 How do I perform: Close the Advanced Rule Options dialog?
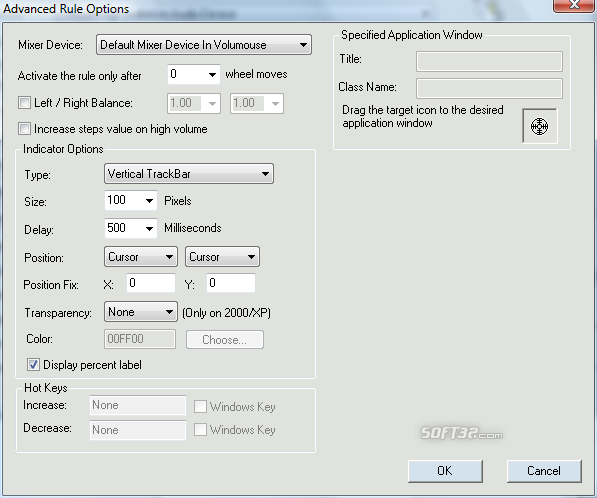coord(574,5)
